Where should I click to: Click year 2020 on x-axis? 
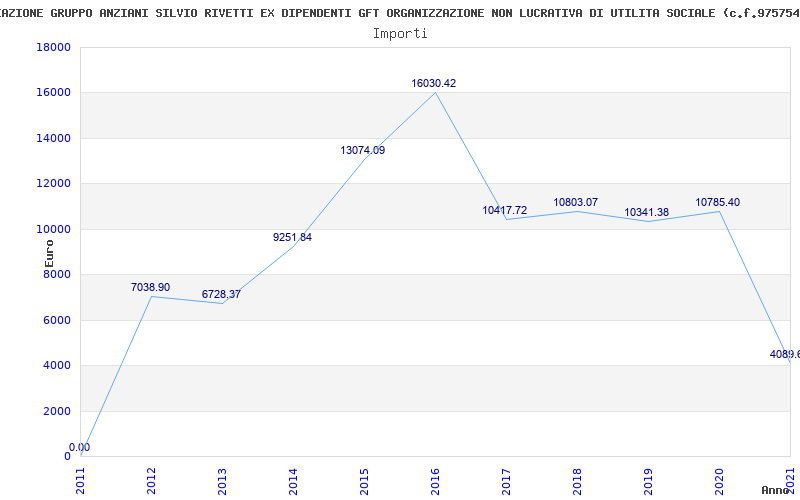tap(719, 482)
